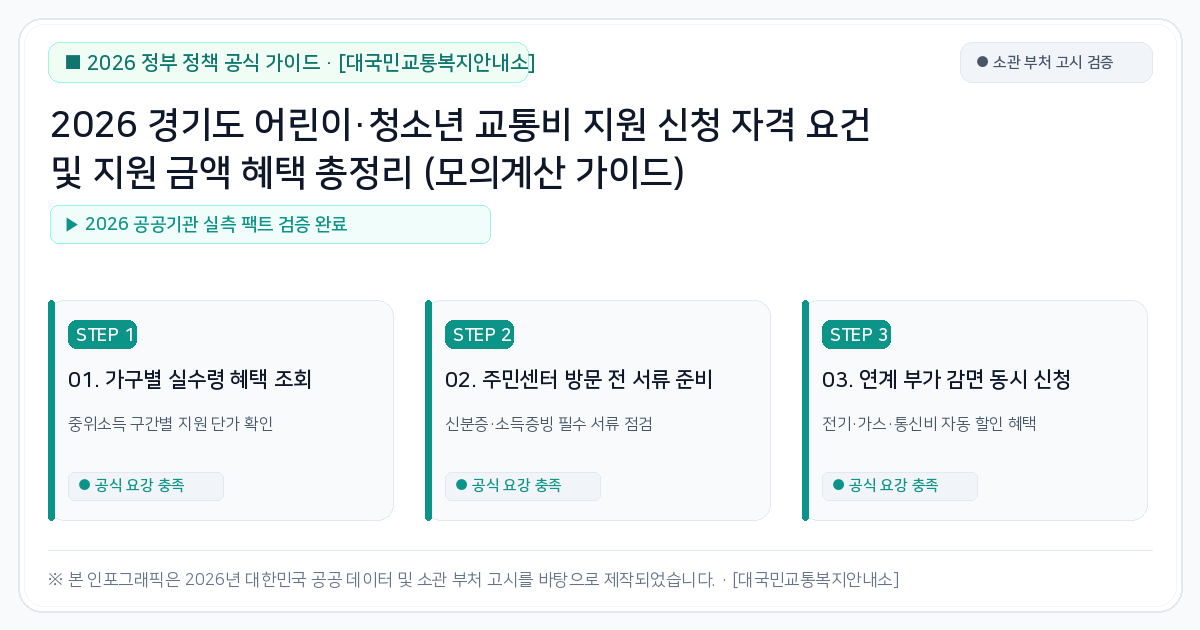
Task: Expand the 2026 공공기관 실측 팩트 검증 완료 banner
Action: pos(270,224)
